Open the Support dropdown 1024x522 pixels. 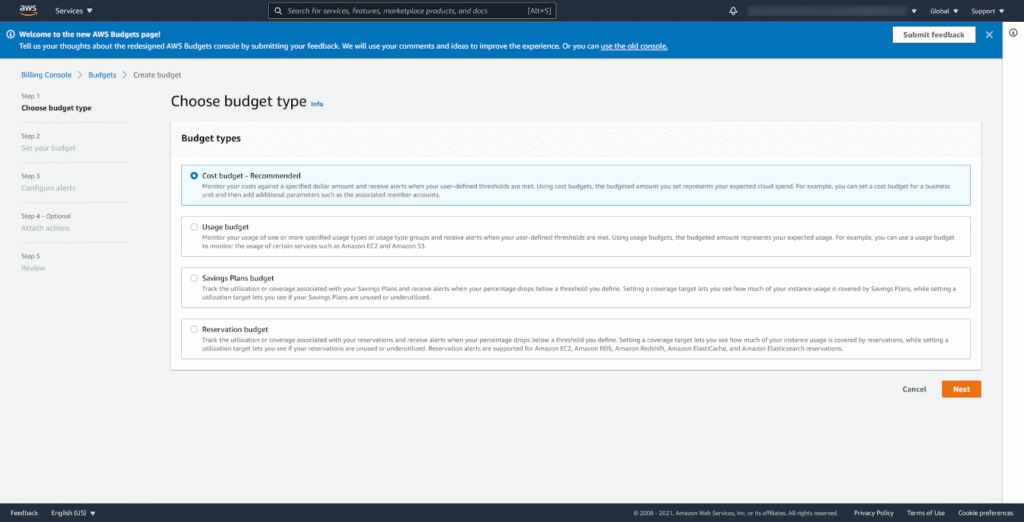click(x=987, y=11)
